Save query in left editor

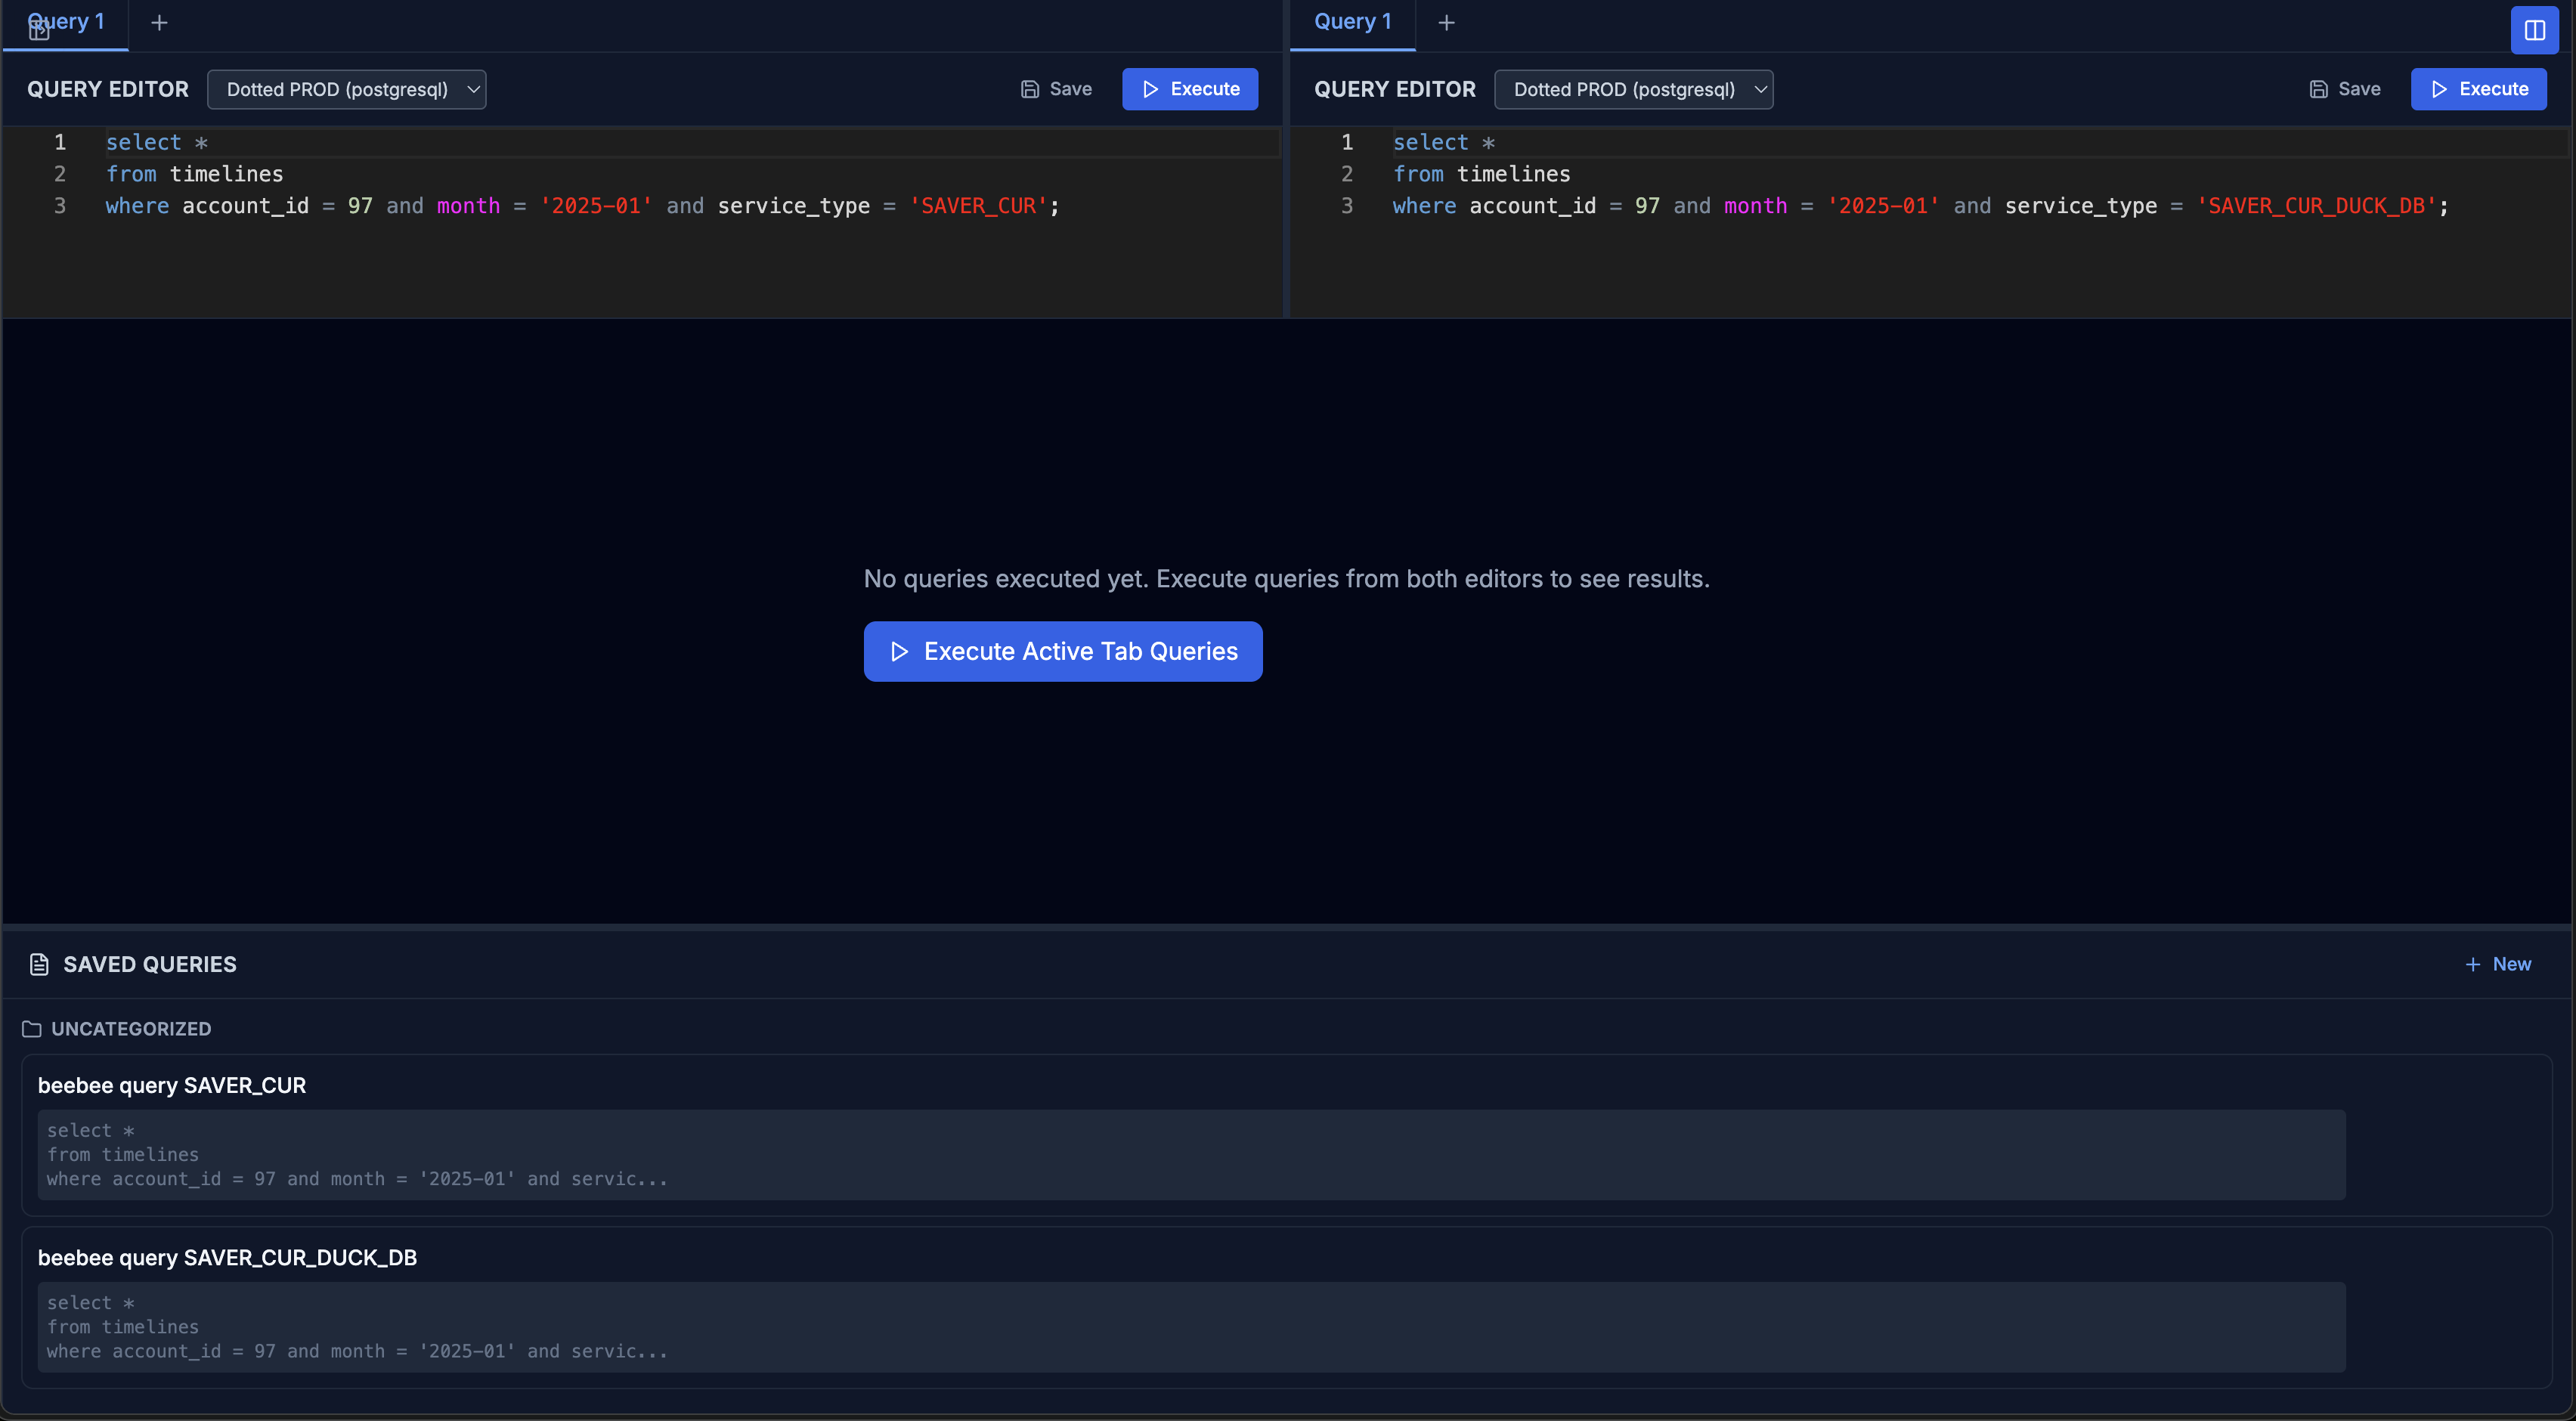(x=1056, y=89)
